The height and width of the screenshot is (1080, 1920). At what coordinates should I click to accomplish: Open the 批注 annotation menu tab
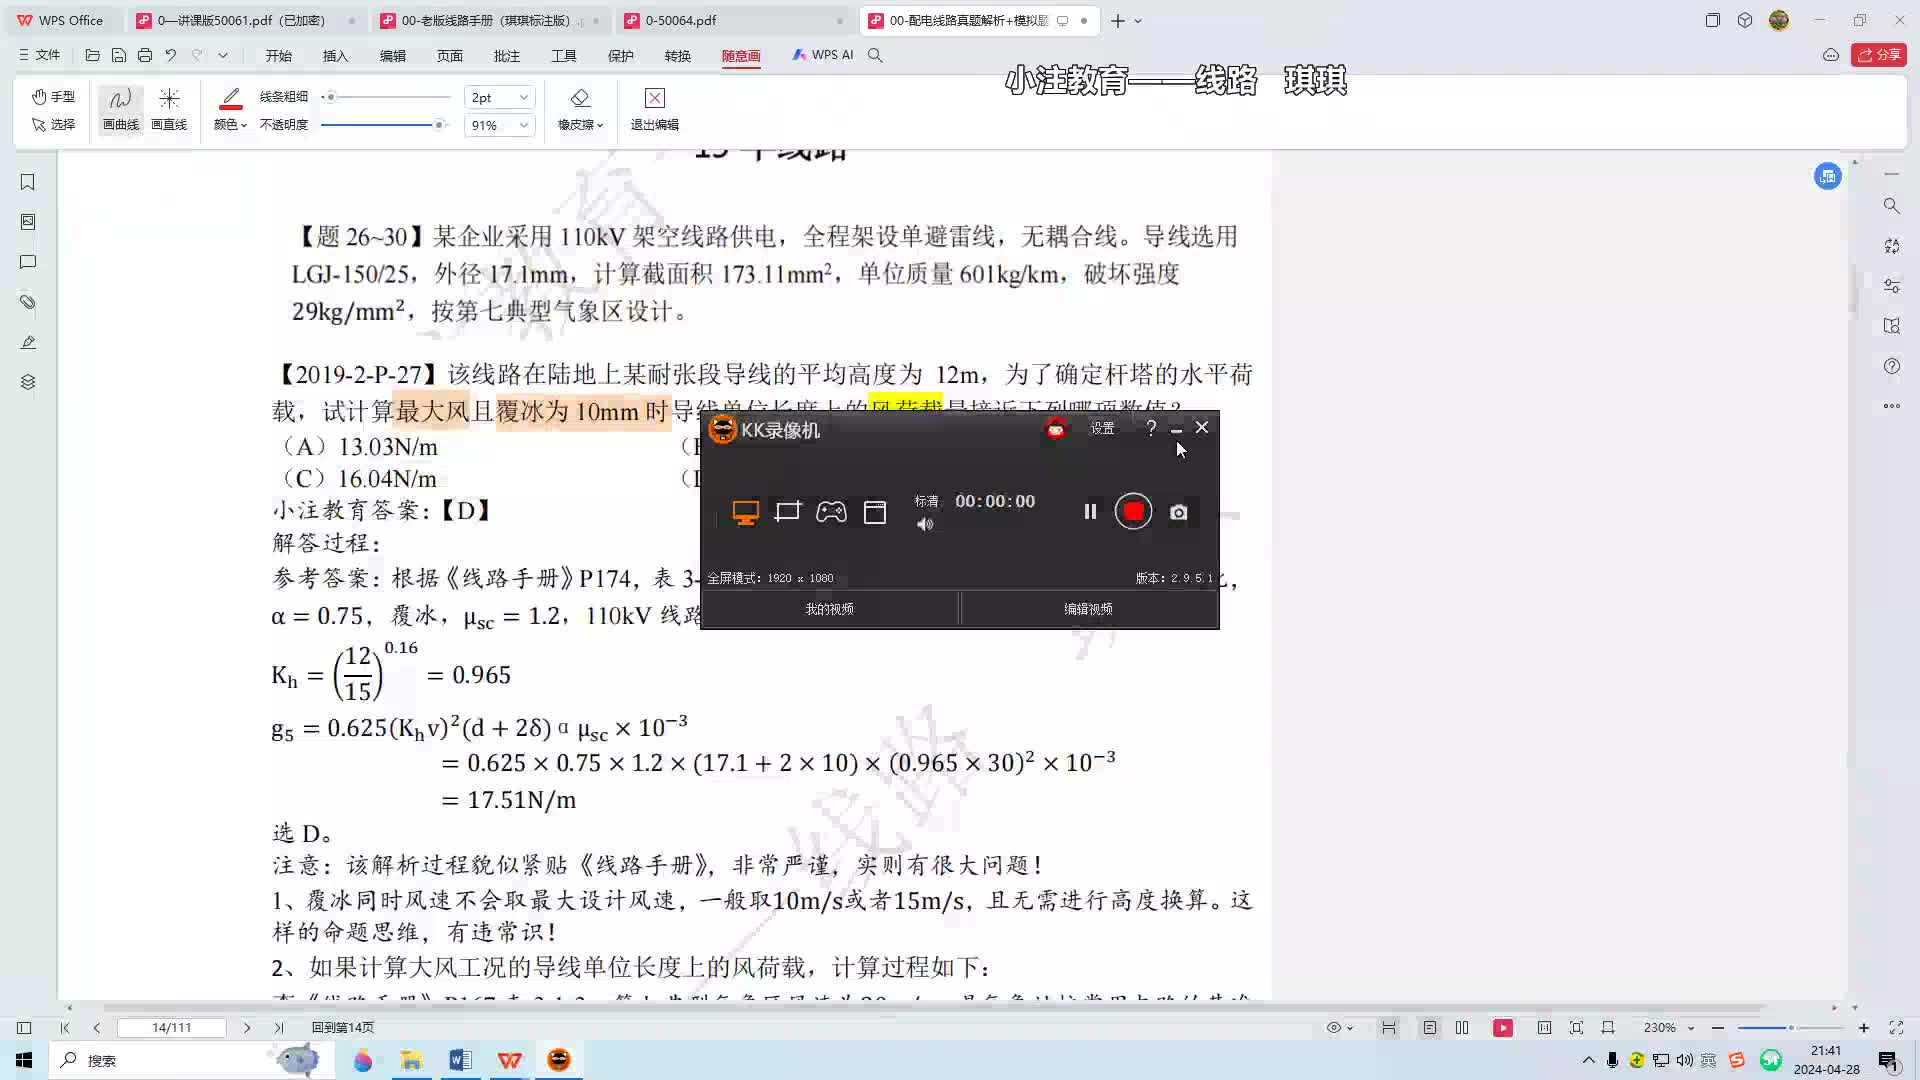[506, 55]
